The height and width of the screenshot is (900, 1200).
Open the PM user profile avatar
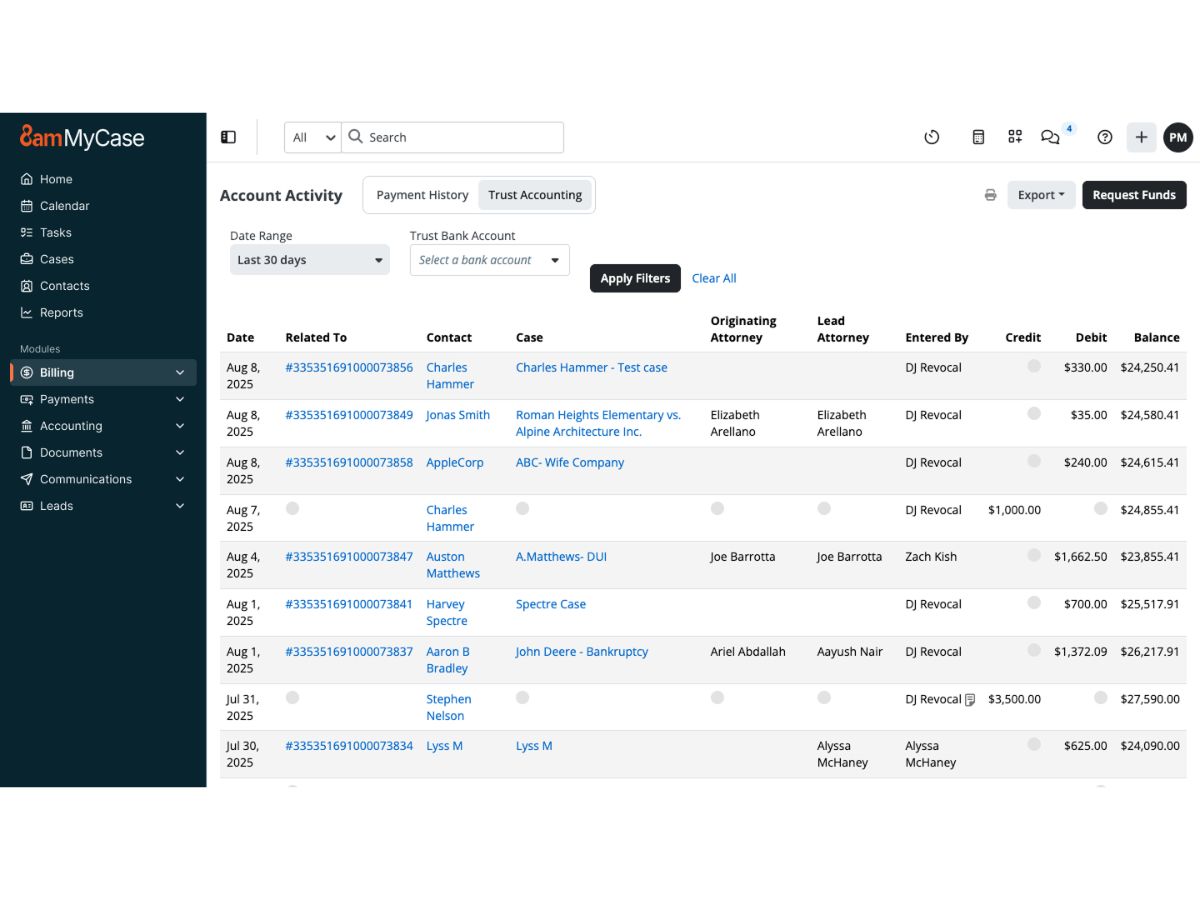point(1178,137)
